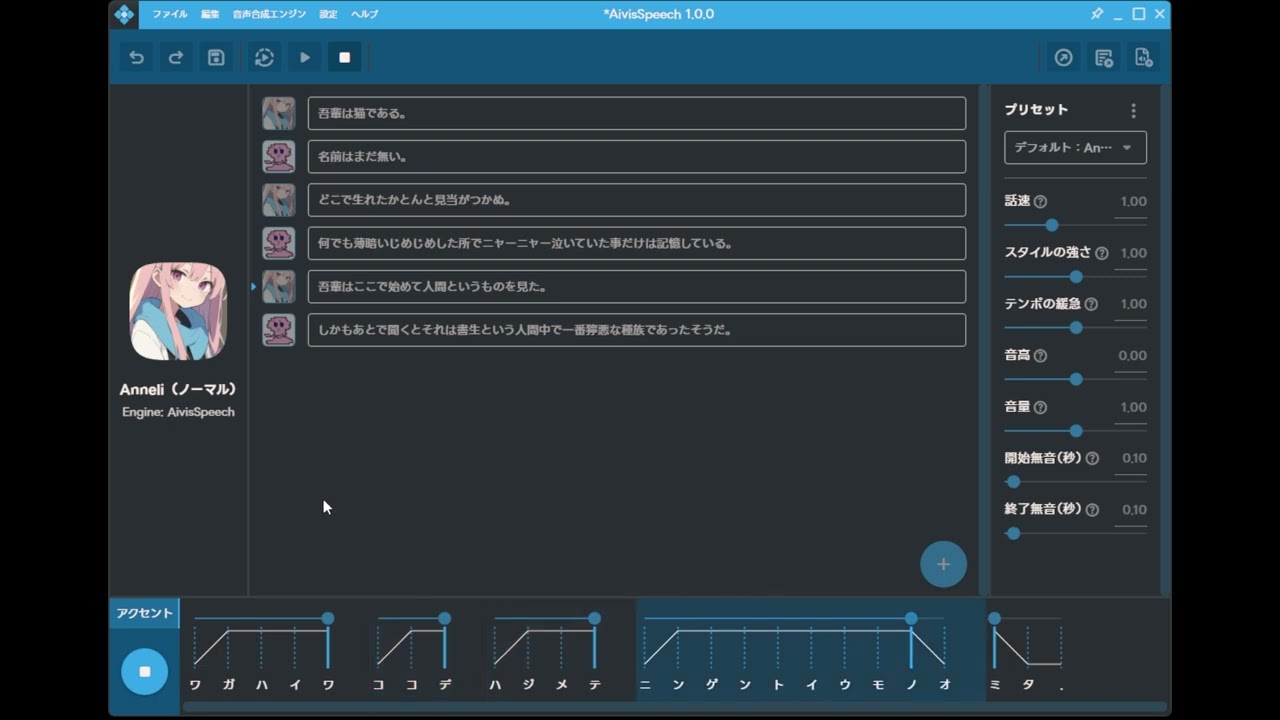Click the AivisSpeech logo icon in the title bar
The width and height of the screenshot is (1280, 720).
tap(124, 14)
